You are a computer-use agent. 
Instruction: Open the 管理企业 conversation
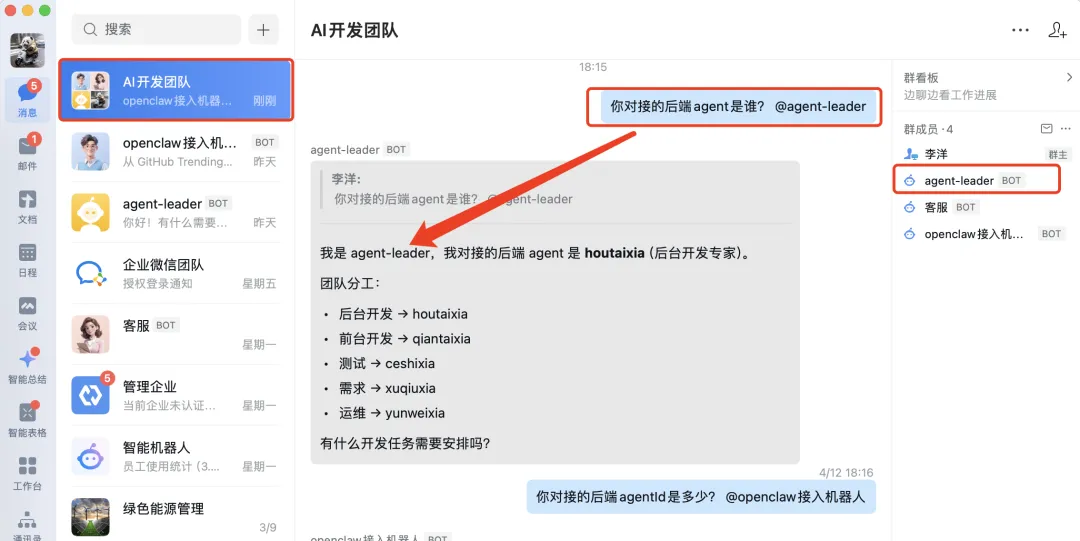point(176,395)
